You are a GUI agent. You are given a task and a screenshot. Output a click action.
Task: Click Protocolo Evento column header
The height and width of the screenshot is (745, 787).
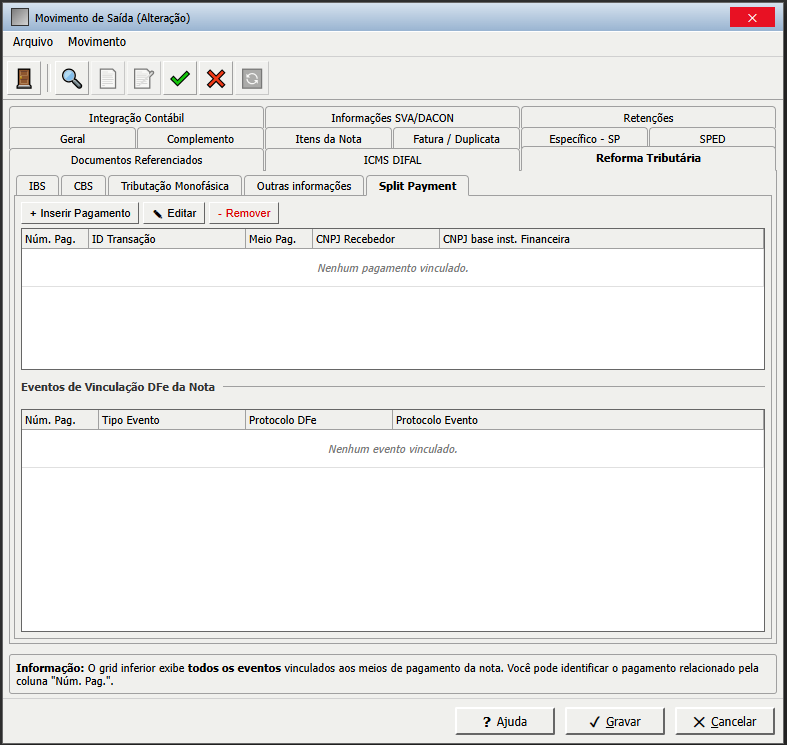point(578,420)
